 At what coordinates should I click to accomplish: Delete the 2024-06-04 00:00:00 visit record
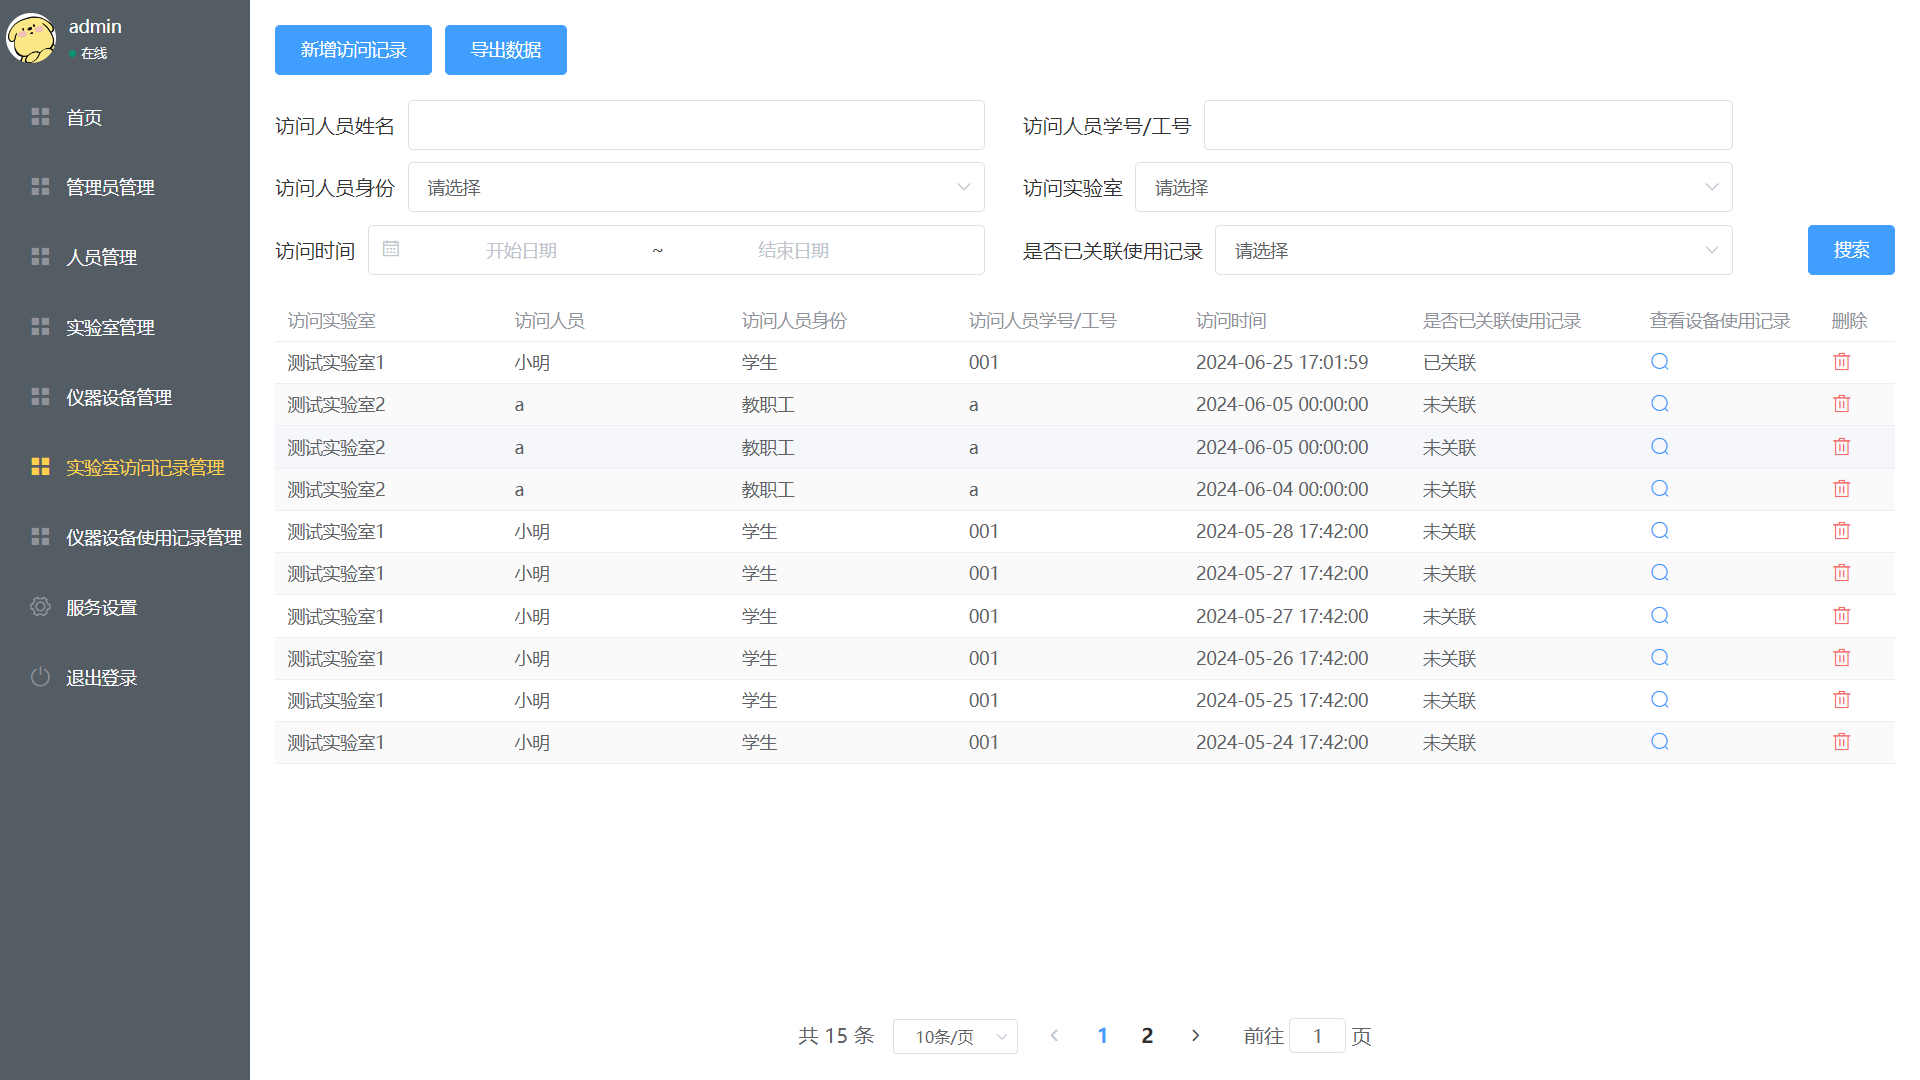[1842, 489]
